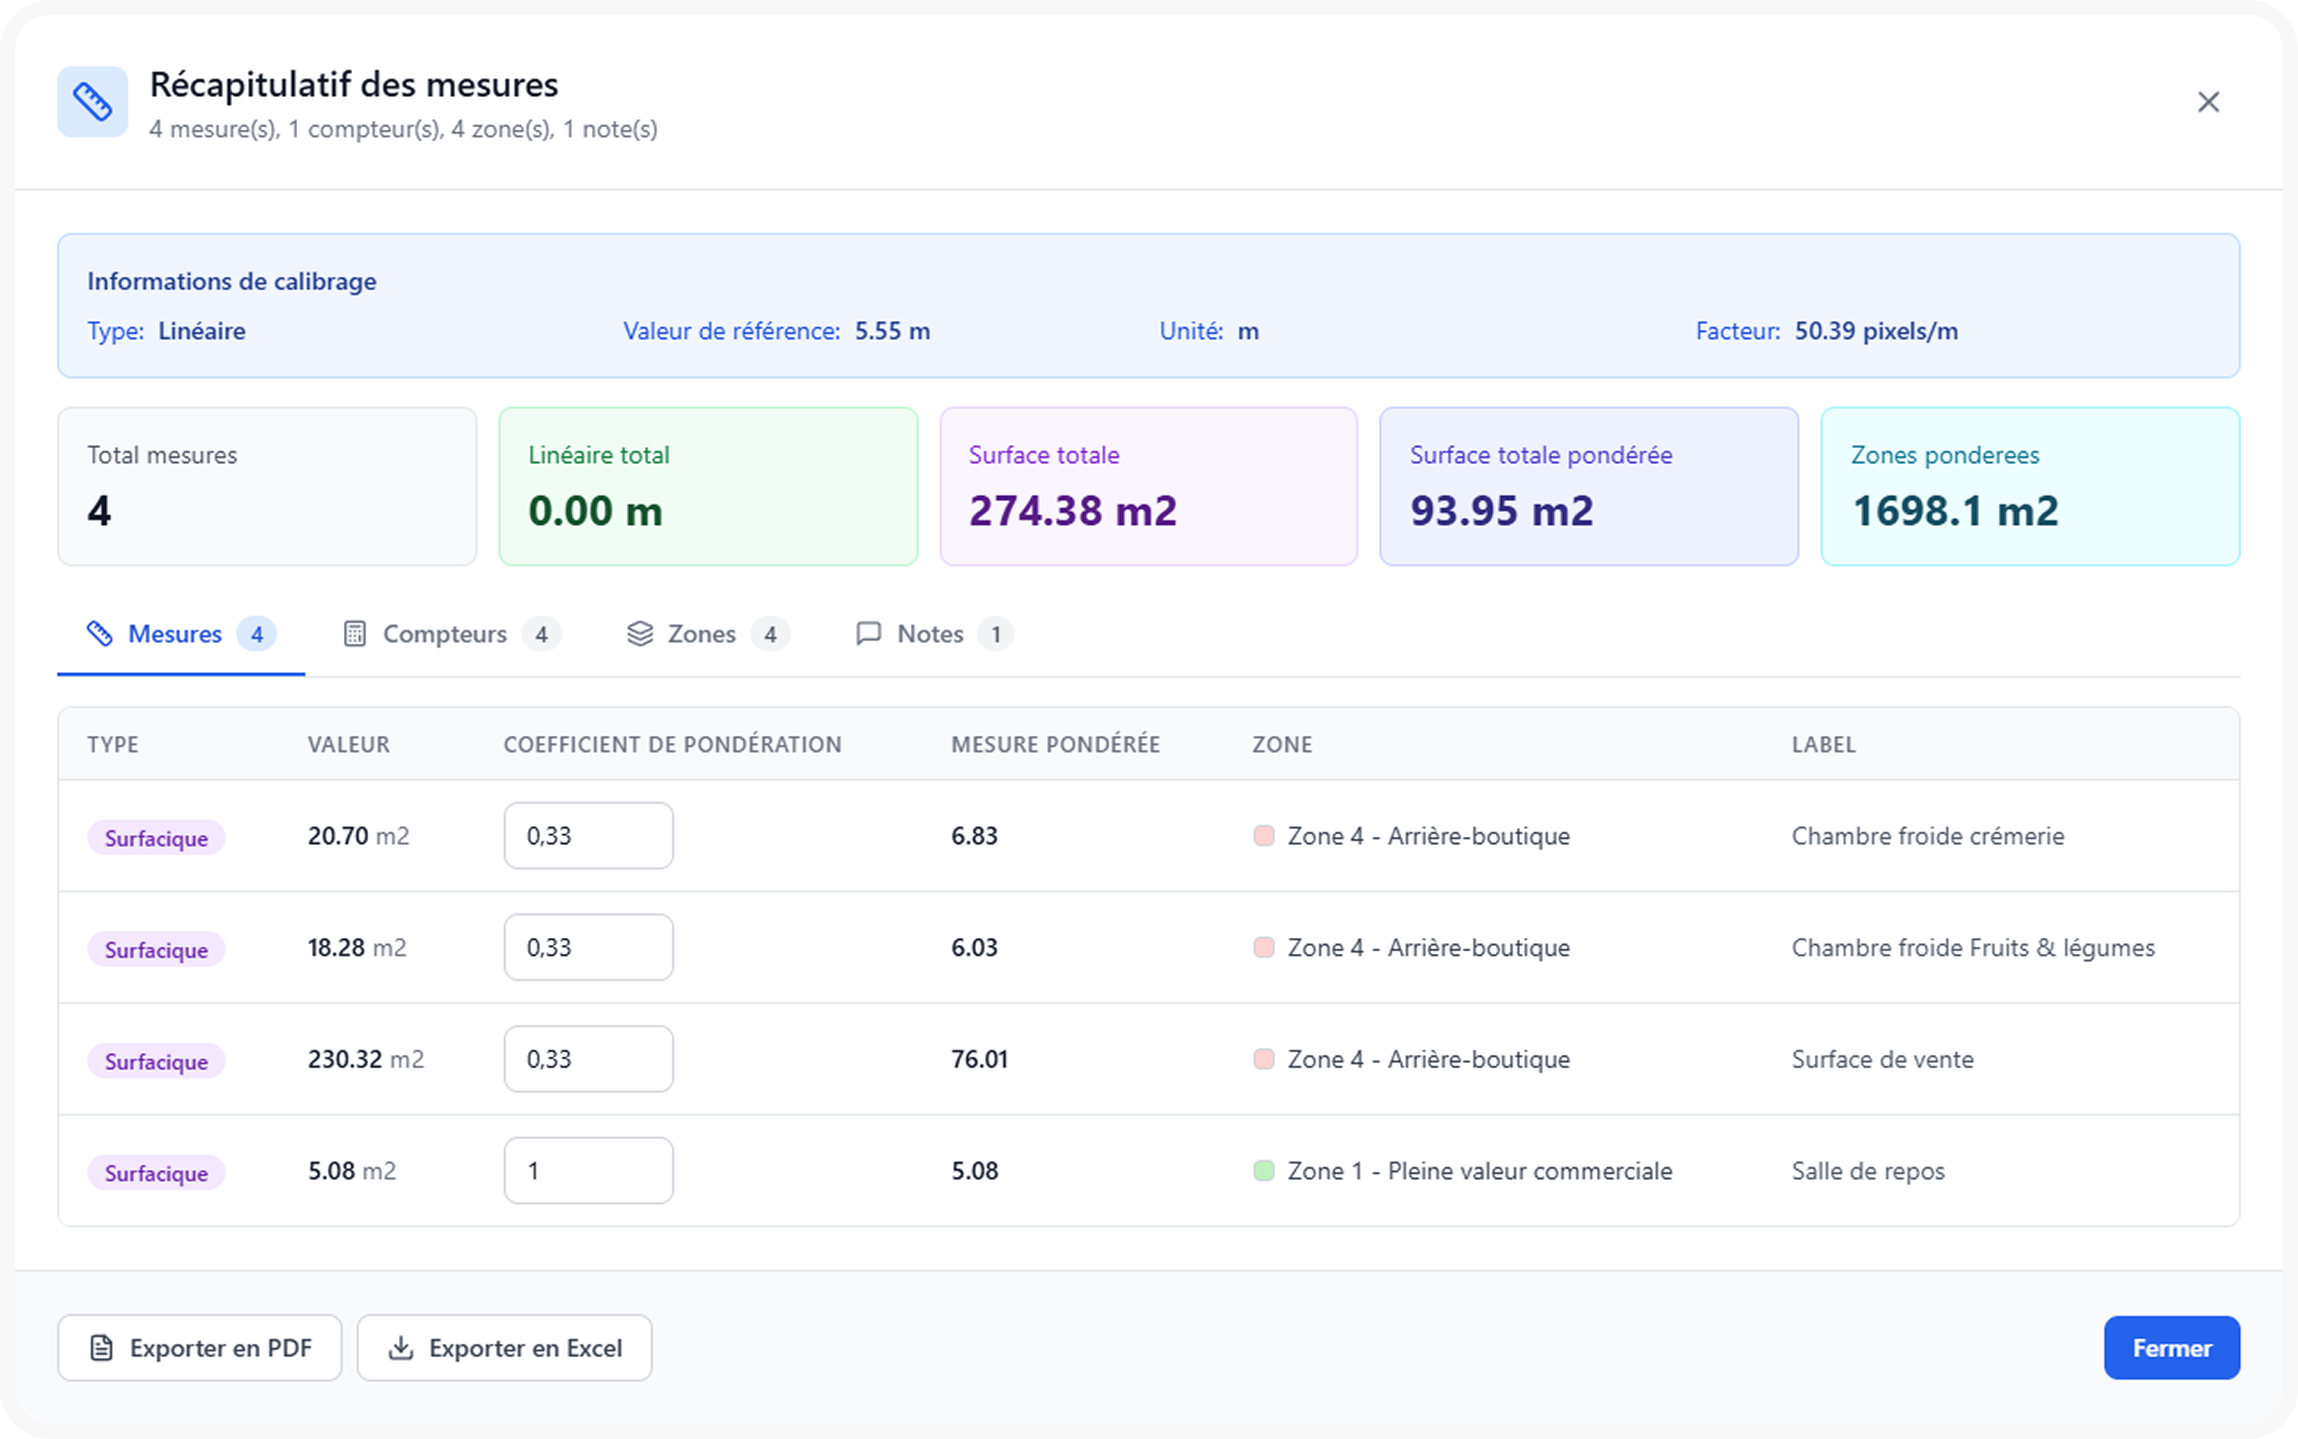2298x1439 pixels.
Task: Switch to the Compteurs tab
Action: 452,634
